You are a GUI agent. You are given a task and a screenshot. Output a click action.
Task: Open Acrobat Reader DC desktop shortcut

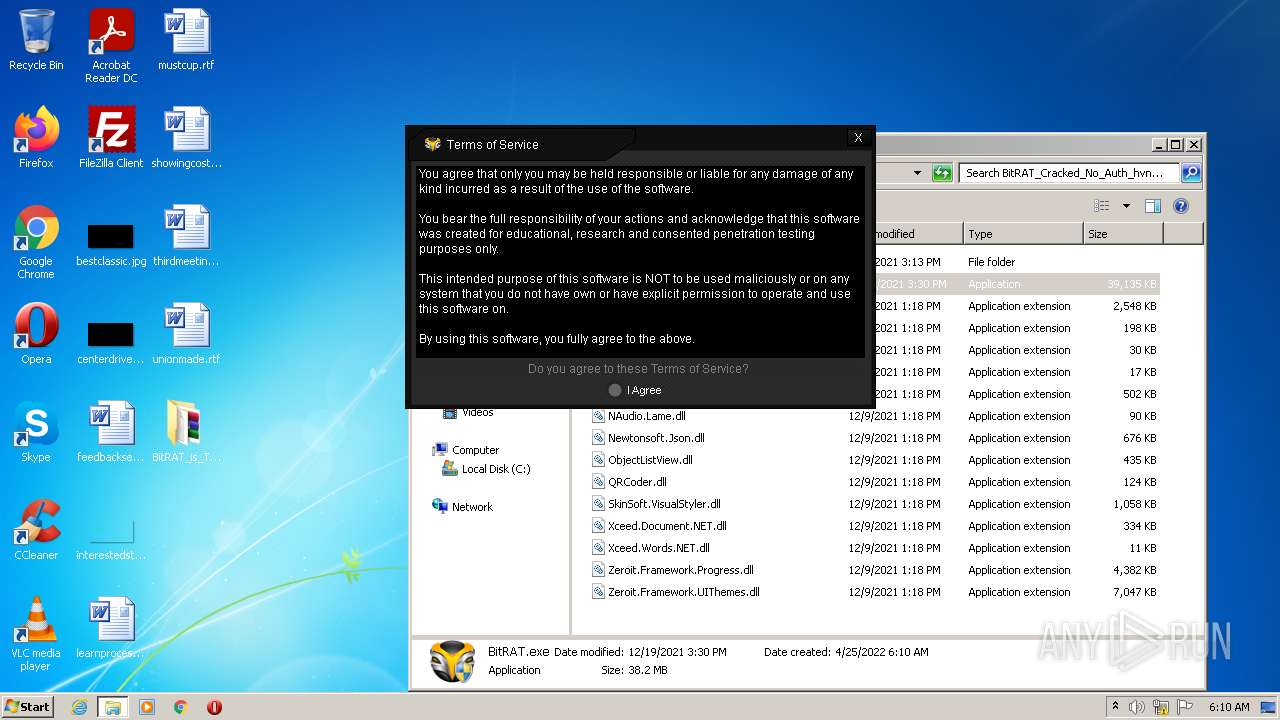[x=111, y=46]
